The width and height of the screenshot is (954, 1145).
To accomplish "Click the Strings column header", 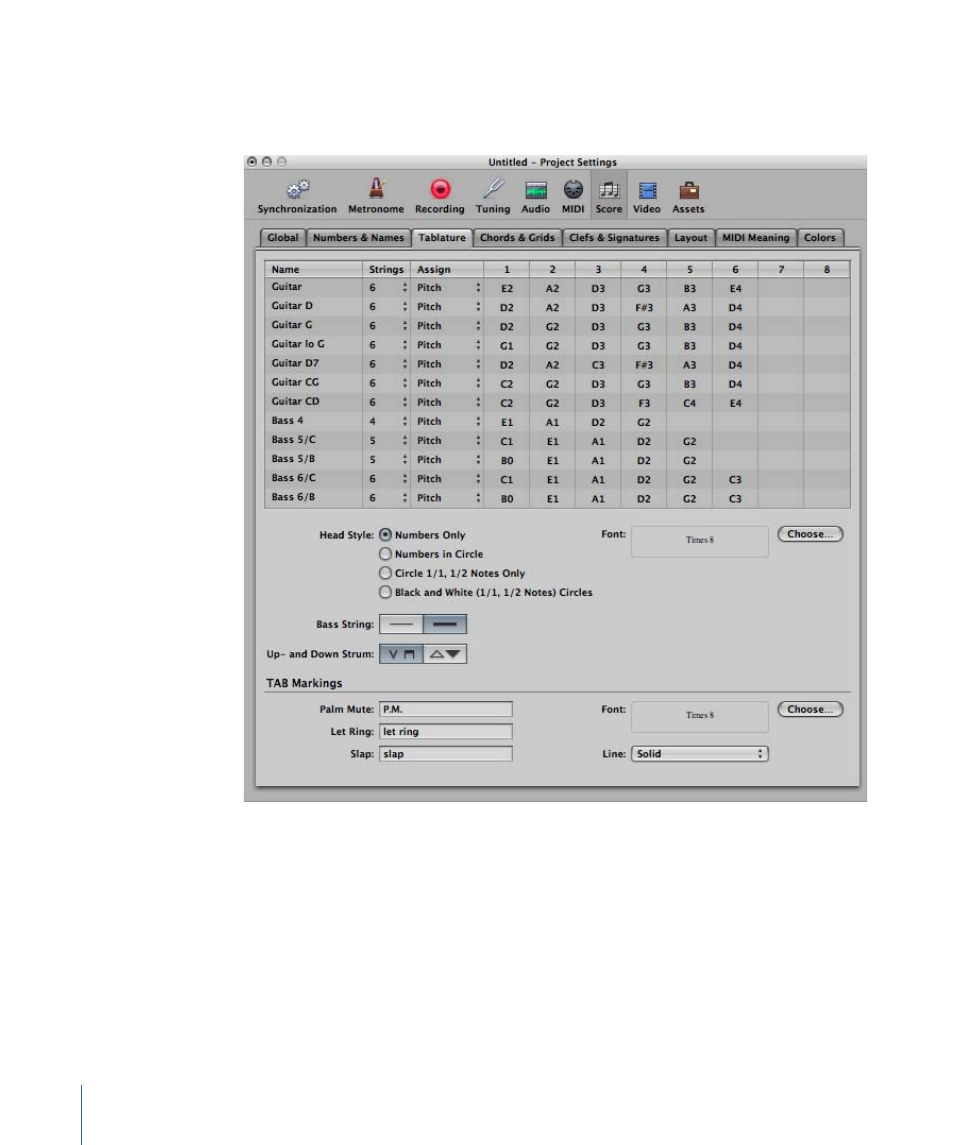I will [386, 269].
